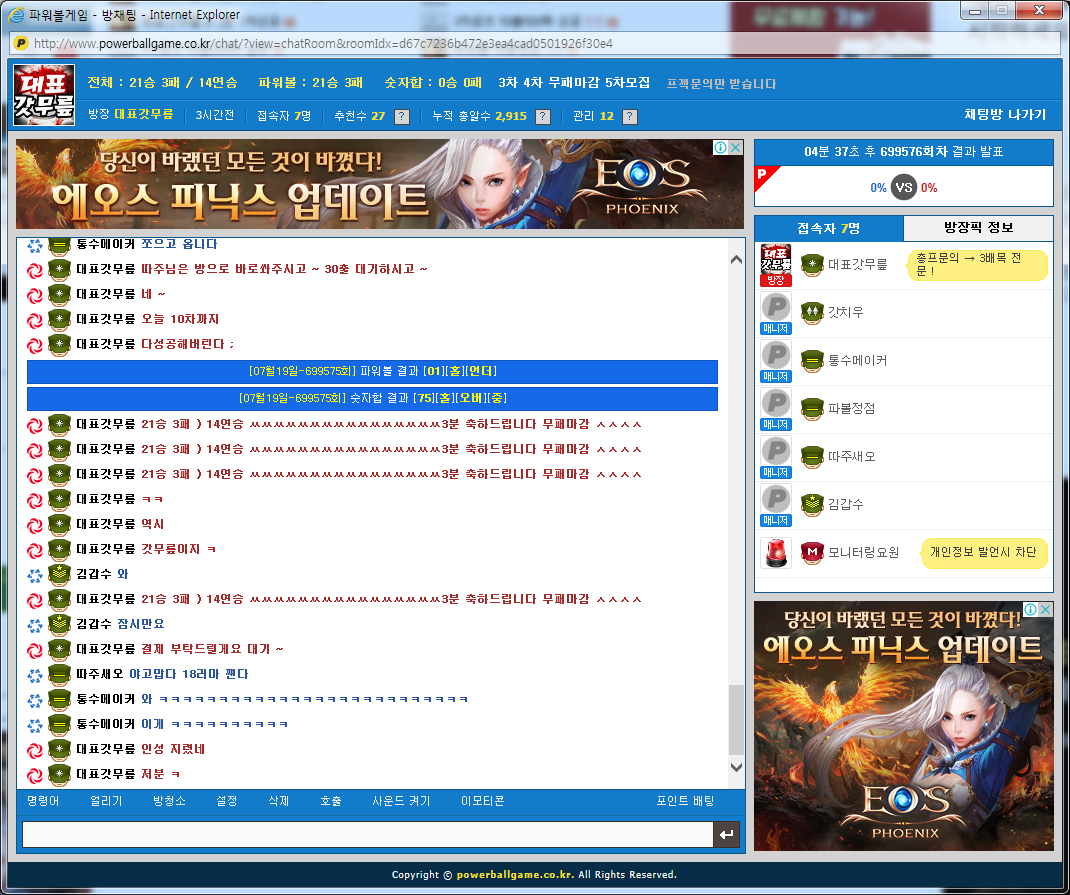The image size is (1070, 895).
Task: Open ad info icon on right-side ad
Action: [1030, 609]
